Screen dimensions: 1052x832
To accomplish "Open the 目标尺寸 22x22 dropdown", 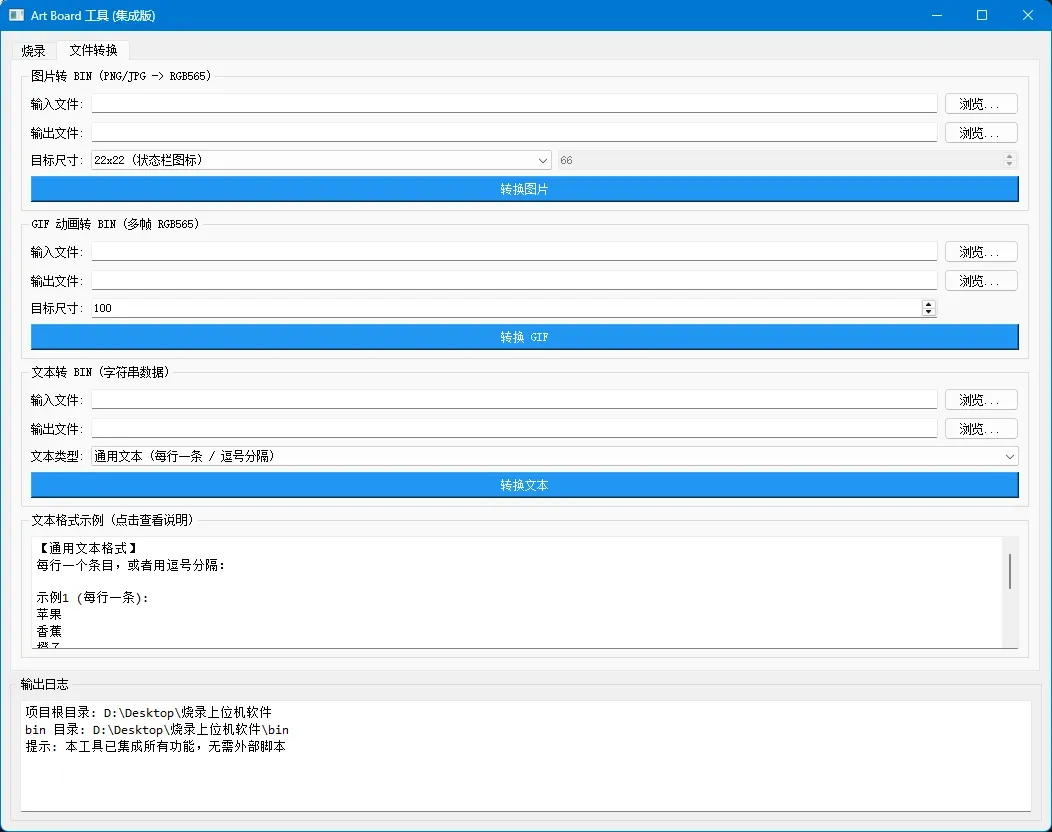I will tap(321, 160).
